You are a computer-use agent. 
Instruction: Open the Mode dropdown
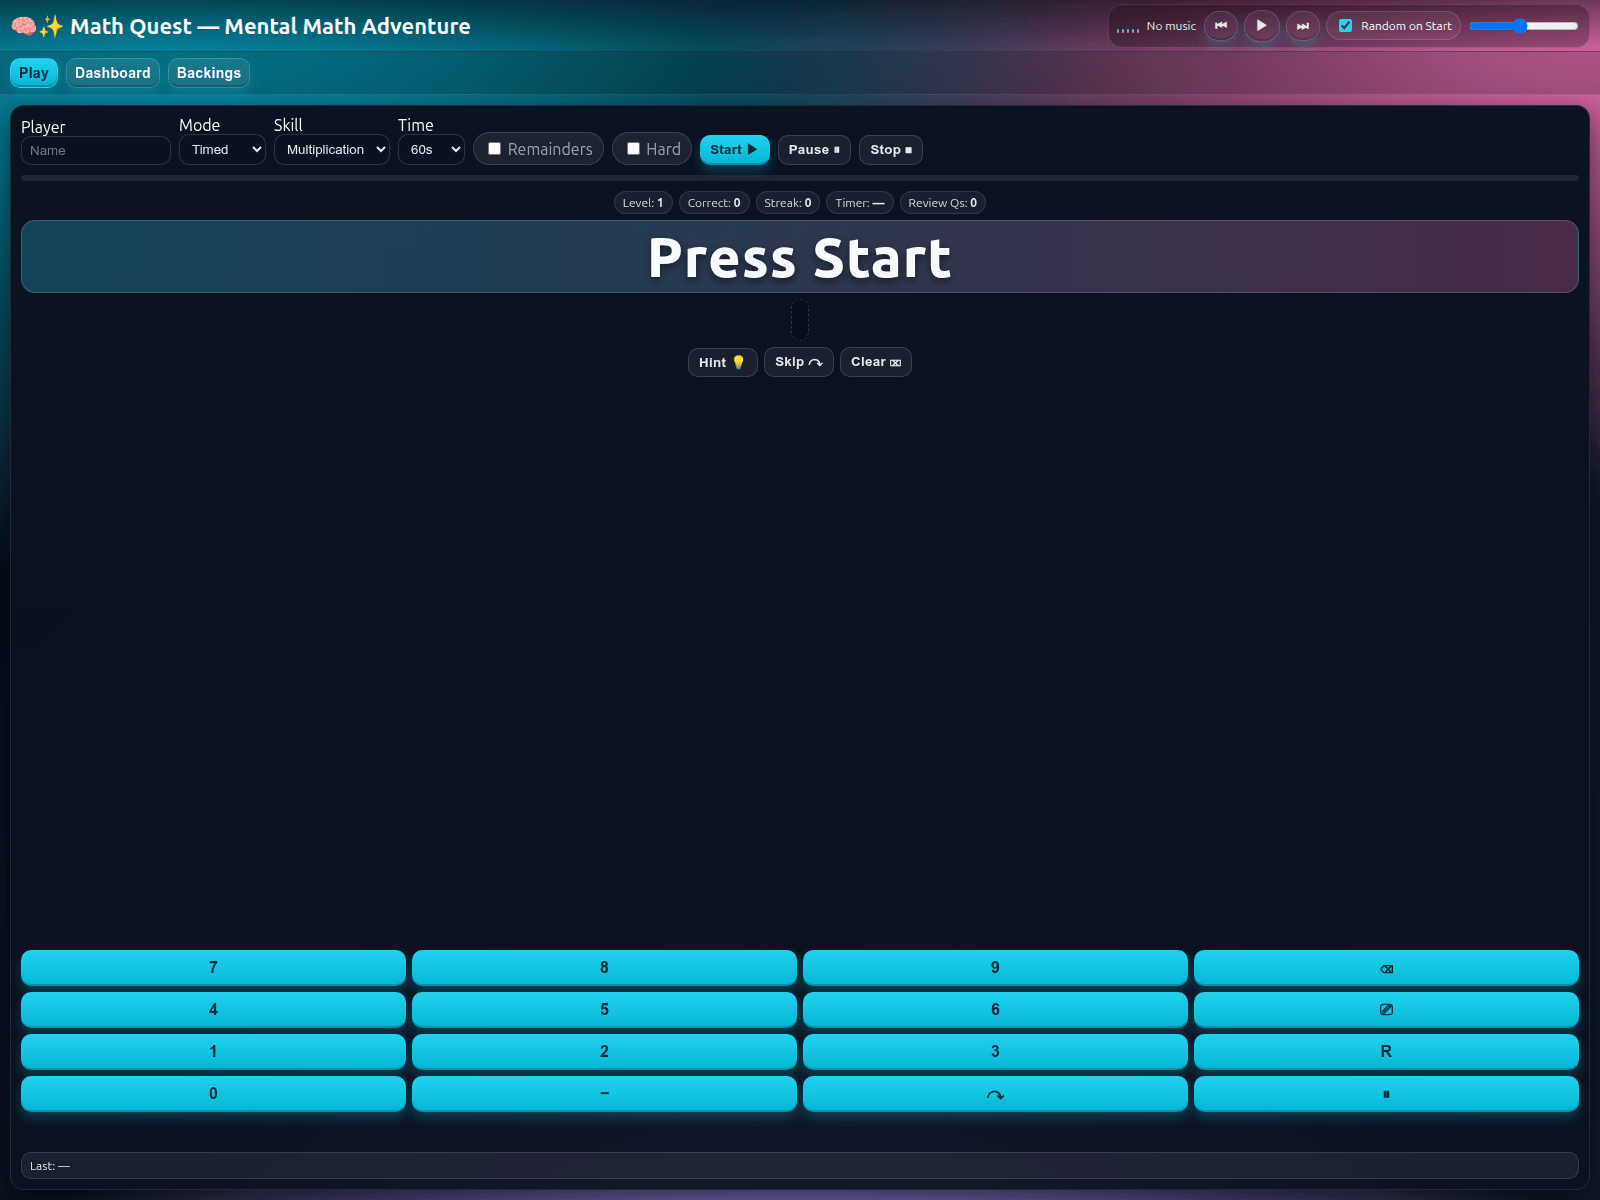pos(221,149)
